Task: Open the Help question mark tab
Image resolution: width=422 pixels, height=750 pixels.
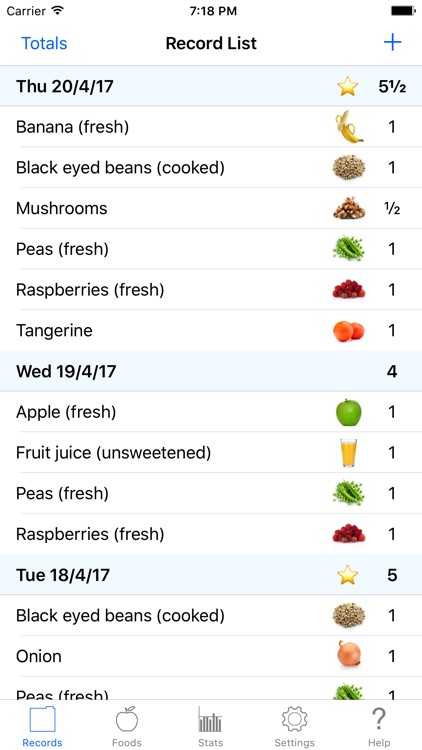Action: pos(378,726)
